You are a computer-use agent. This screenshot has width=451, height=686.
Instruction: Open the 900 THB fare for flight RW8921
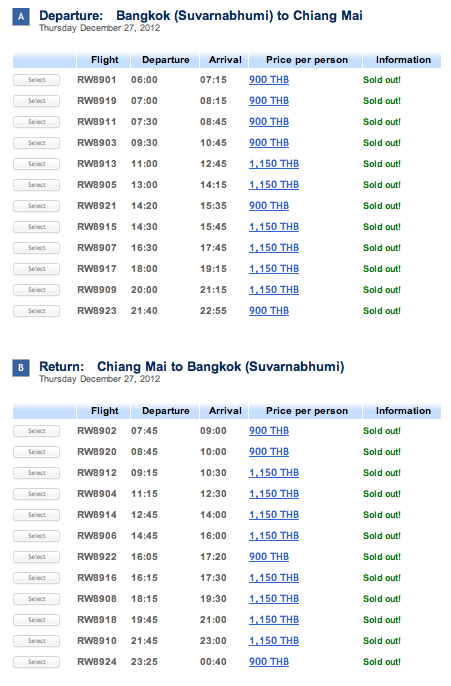pyautogui.click(x=269, y=206)
